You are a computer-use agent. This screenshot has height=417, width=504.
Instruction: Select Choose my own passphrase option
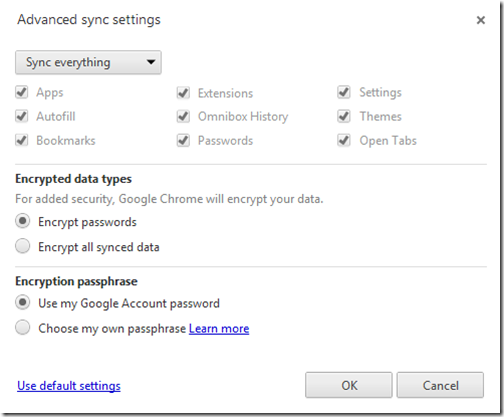pos(23,328)
